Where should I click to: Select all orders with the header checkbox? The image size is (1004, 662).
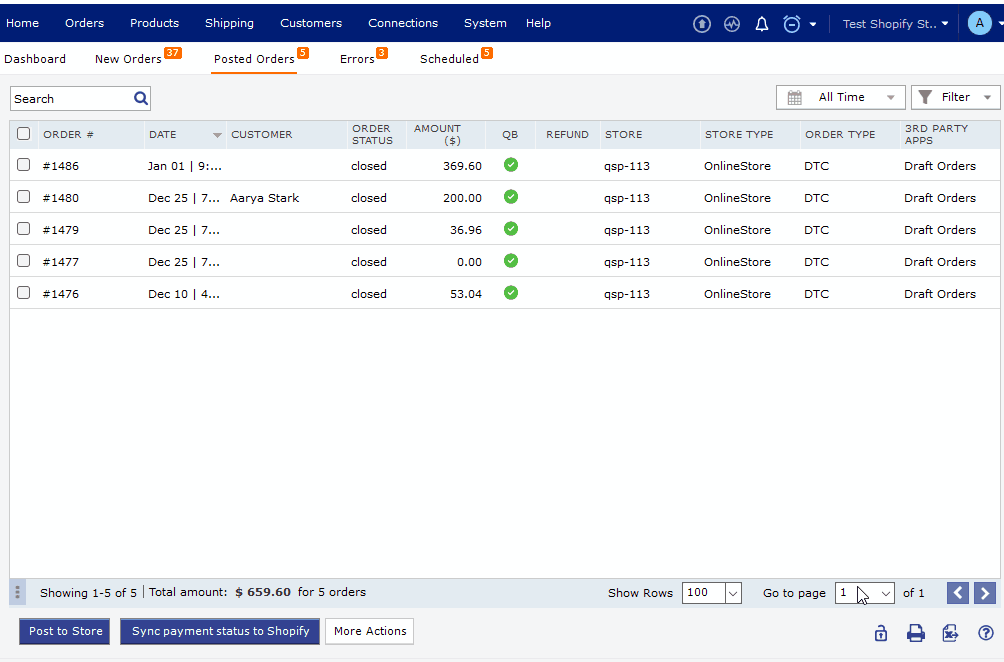pos(23,134)
